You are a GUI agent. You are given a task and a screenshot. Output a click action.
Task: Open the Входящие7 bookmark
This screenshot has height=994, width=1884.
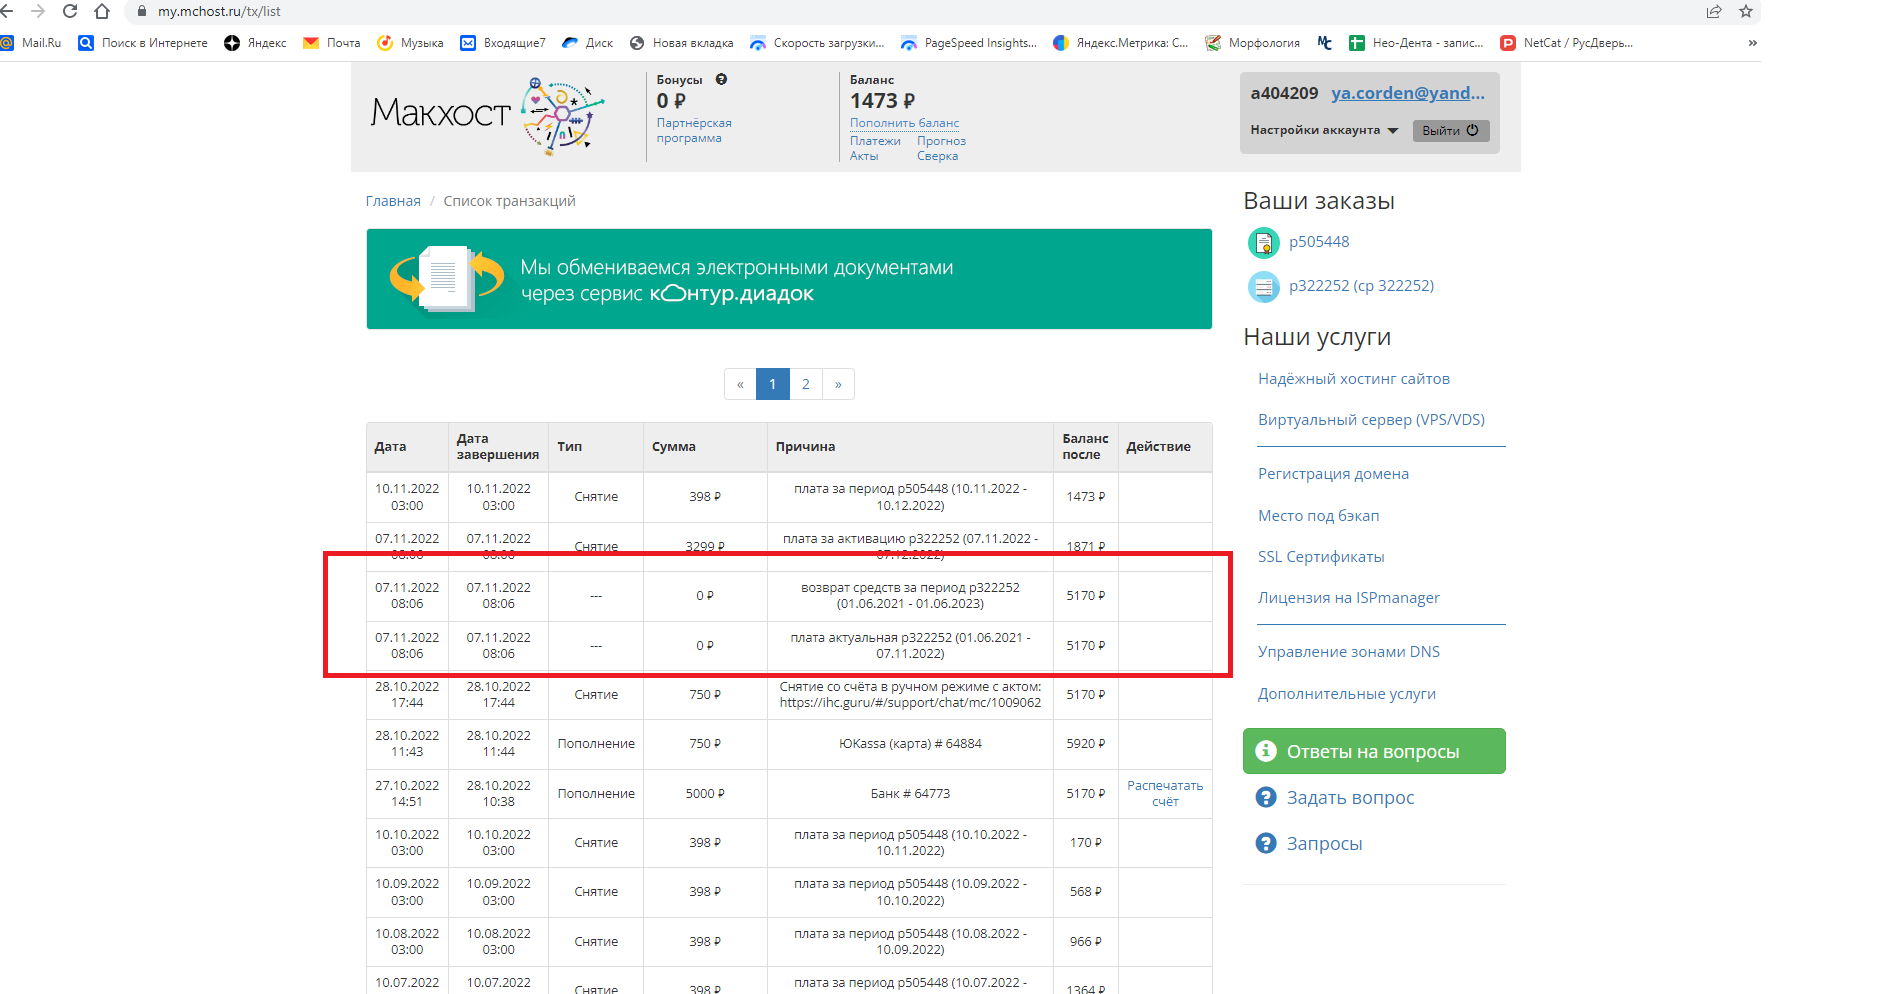[x=503, y=43]
